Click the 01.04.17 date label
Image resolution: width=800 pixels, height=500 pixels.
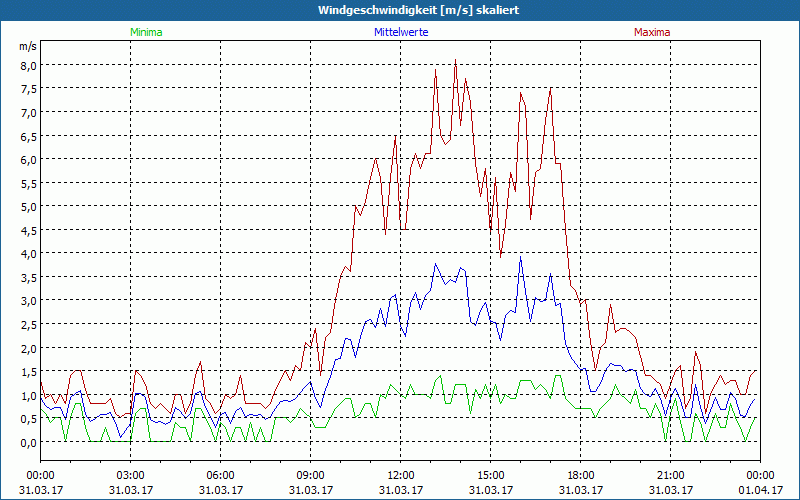(x=760, y=490)
